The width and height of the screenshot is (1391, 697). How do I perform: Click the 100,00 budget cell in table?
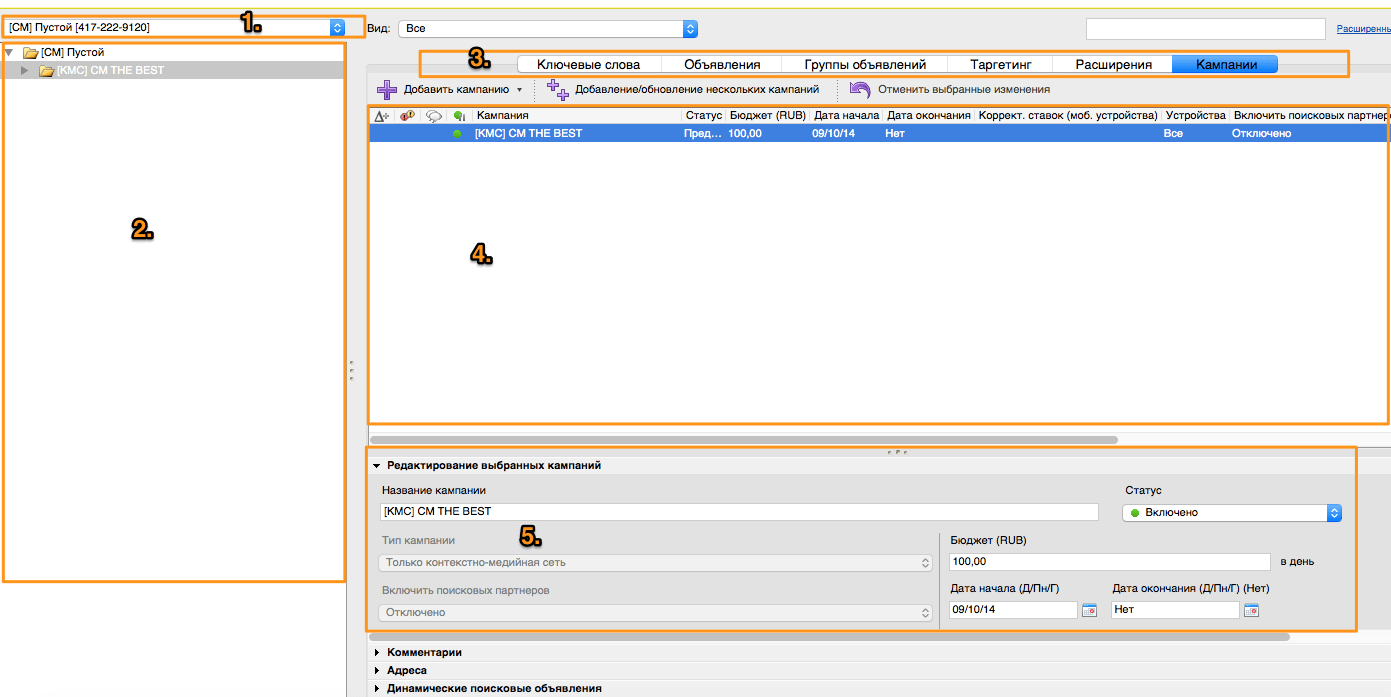pos(745,133)
